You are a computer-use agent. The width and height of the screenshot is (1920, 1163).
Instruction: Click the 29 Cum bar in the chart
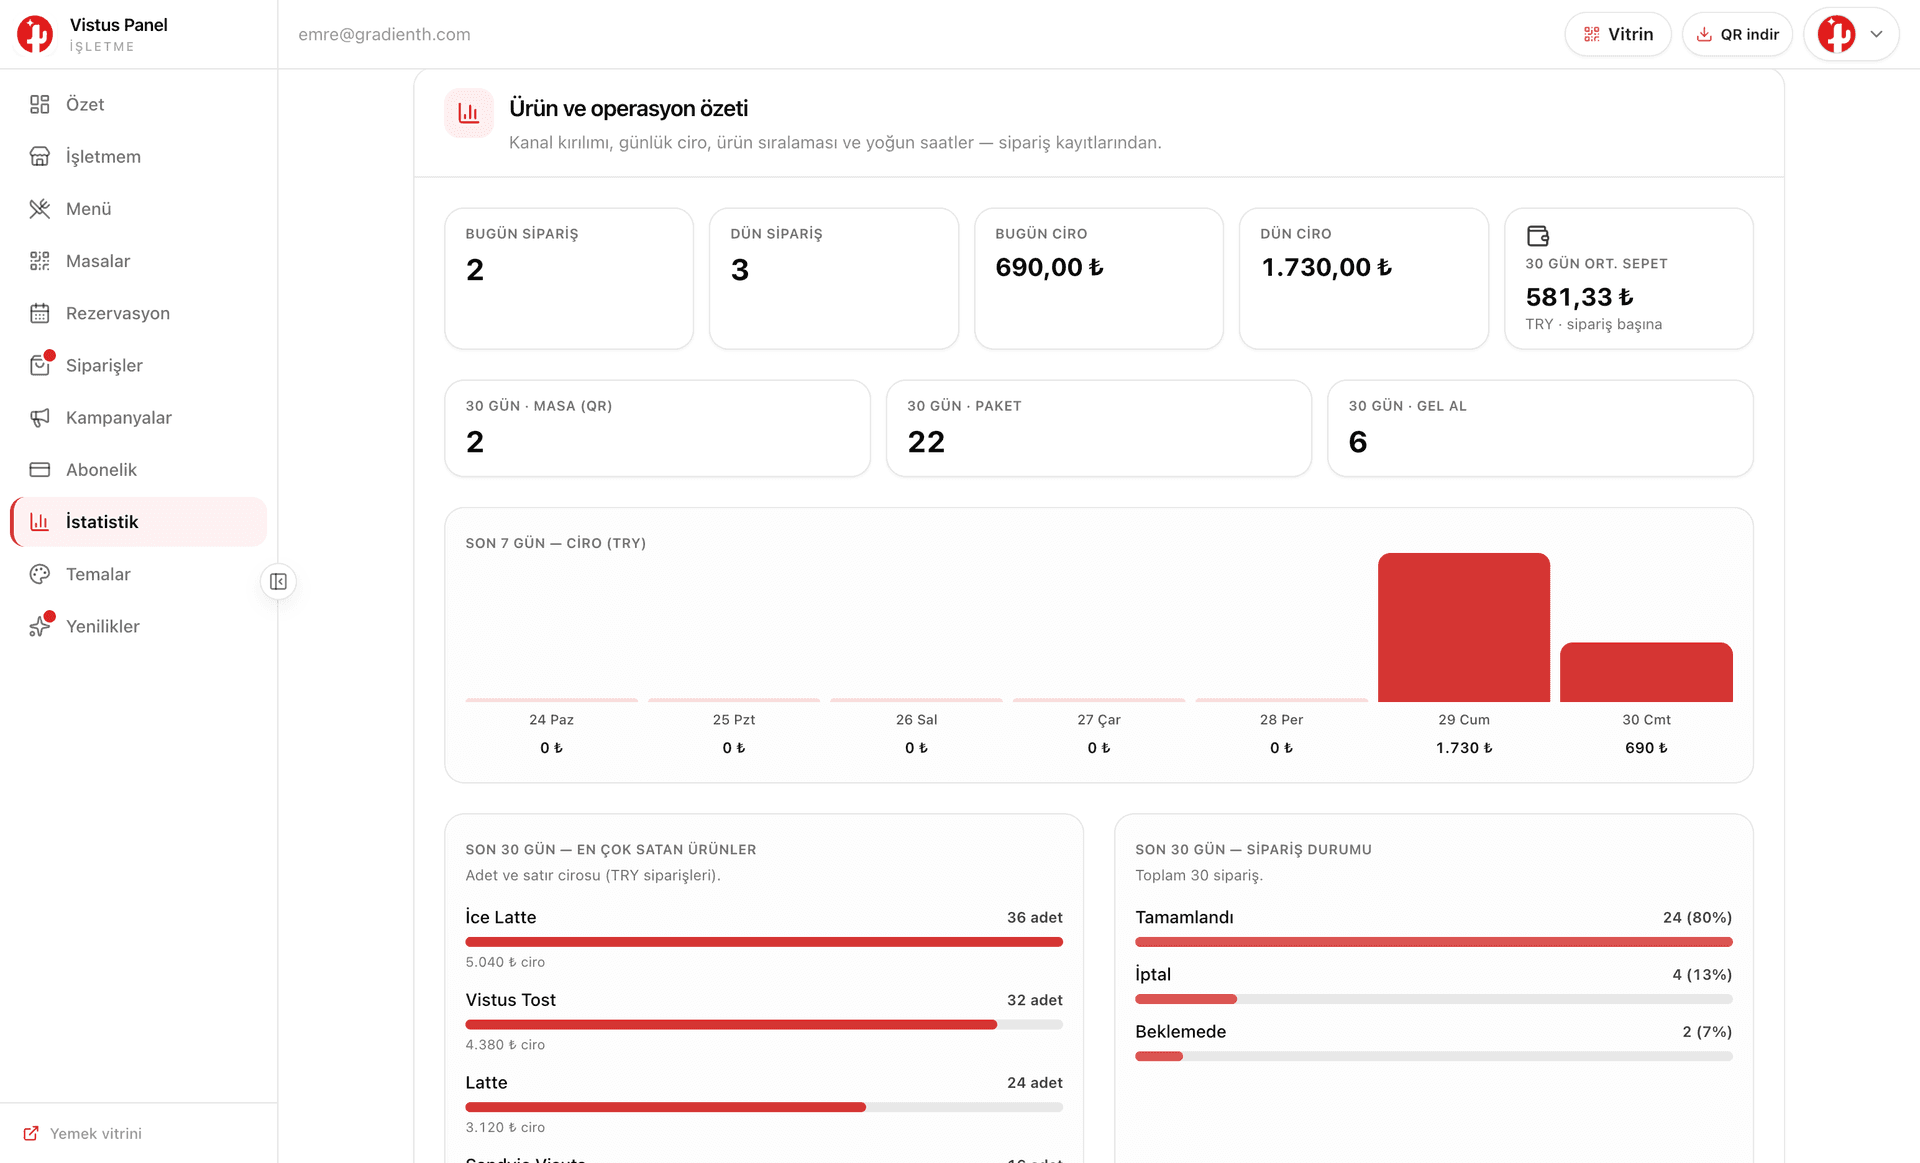pyautogui.click(x=1464, y=627)
